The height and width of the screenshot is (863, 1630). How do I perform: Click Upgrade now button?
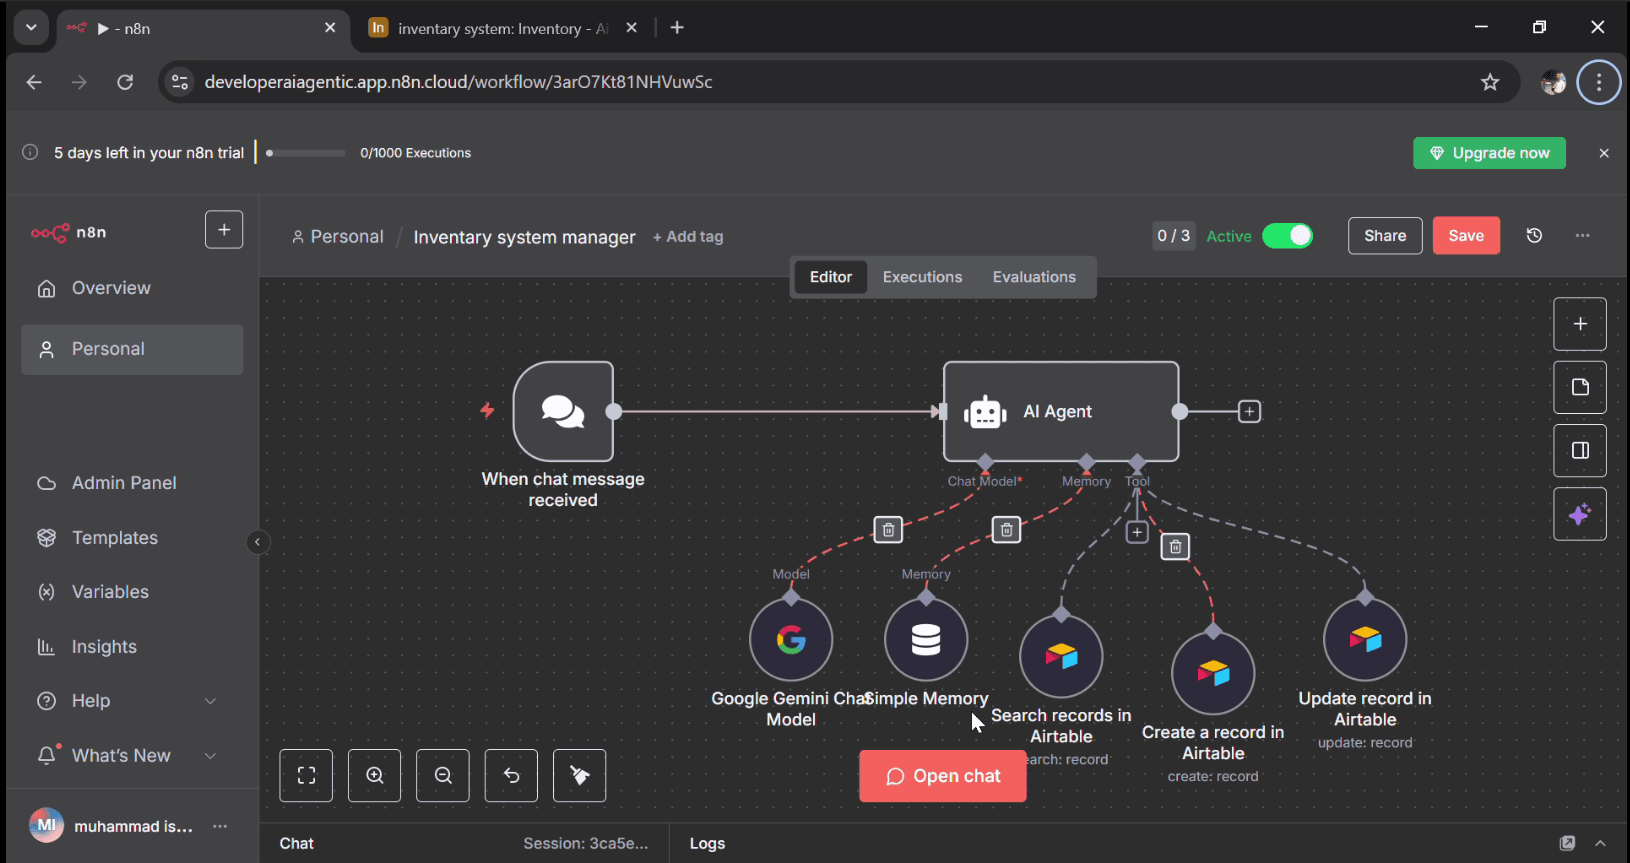(1489, 153)
